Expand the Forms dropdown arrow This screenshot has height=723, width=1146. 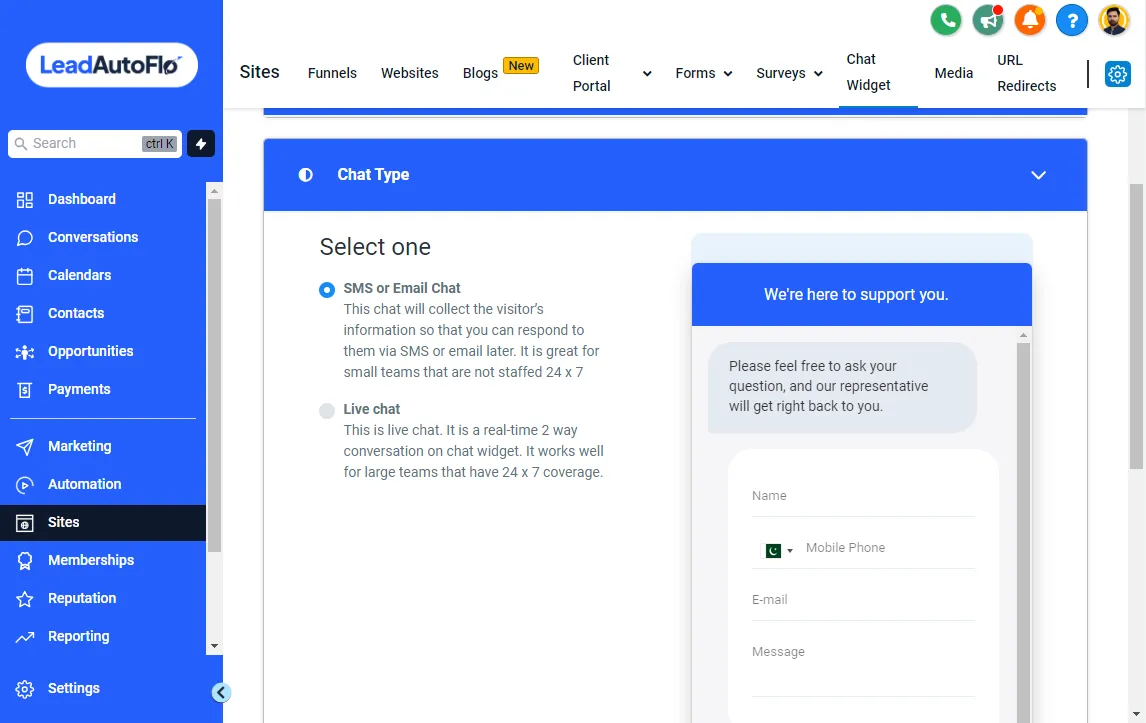click(x=728, y=73)
